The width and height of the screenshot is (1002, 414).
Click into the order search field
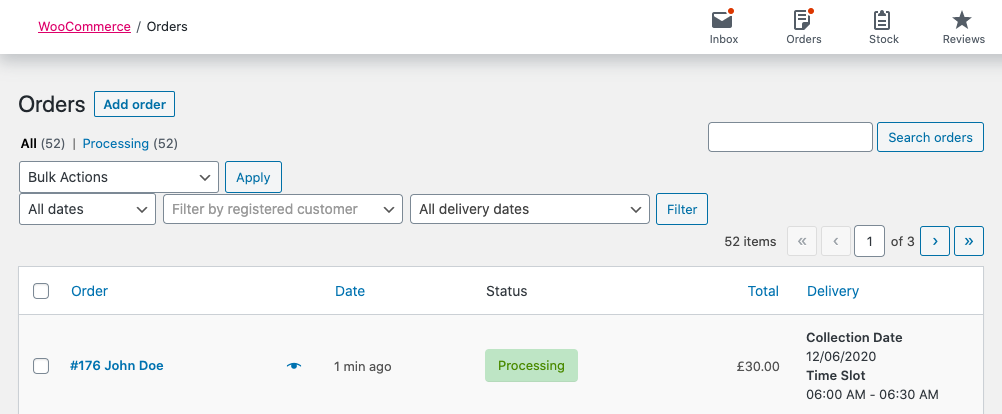(x=790, y=137)
